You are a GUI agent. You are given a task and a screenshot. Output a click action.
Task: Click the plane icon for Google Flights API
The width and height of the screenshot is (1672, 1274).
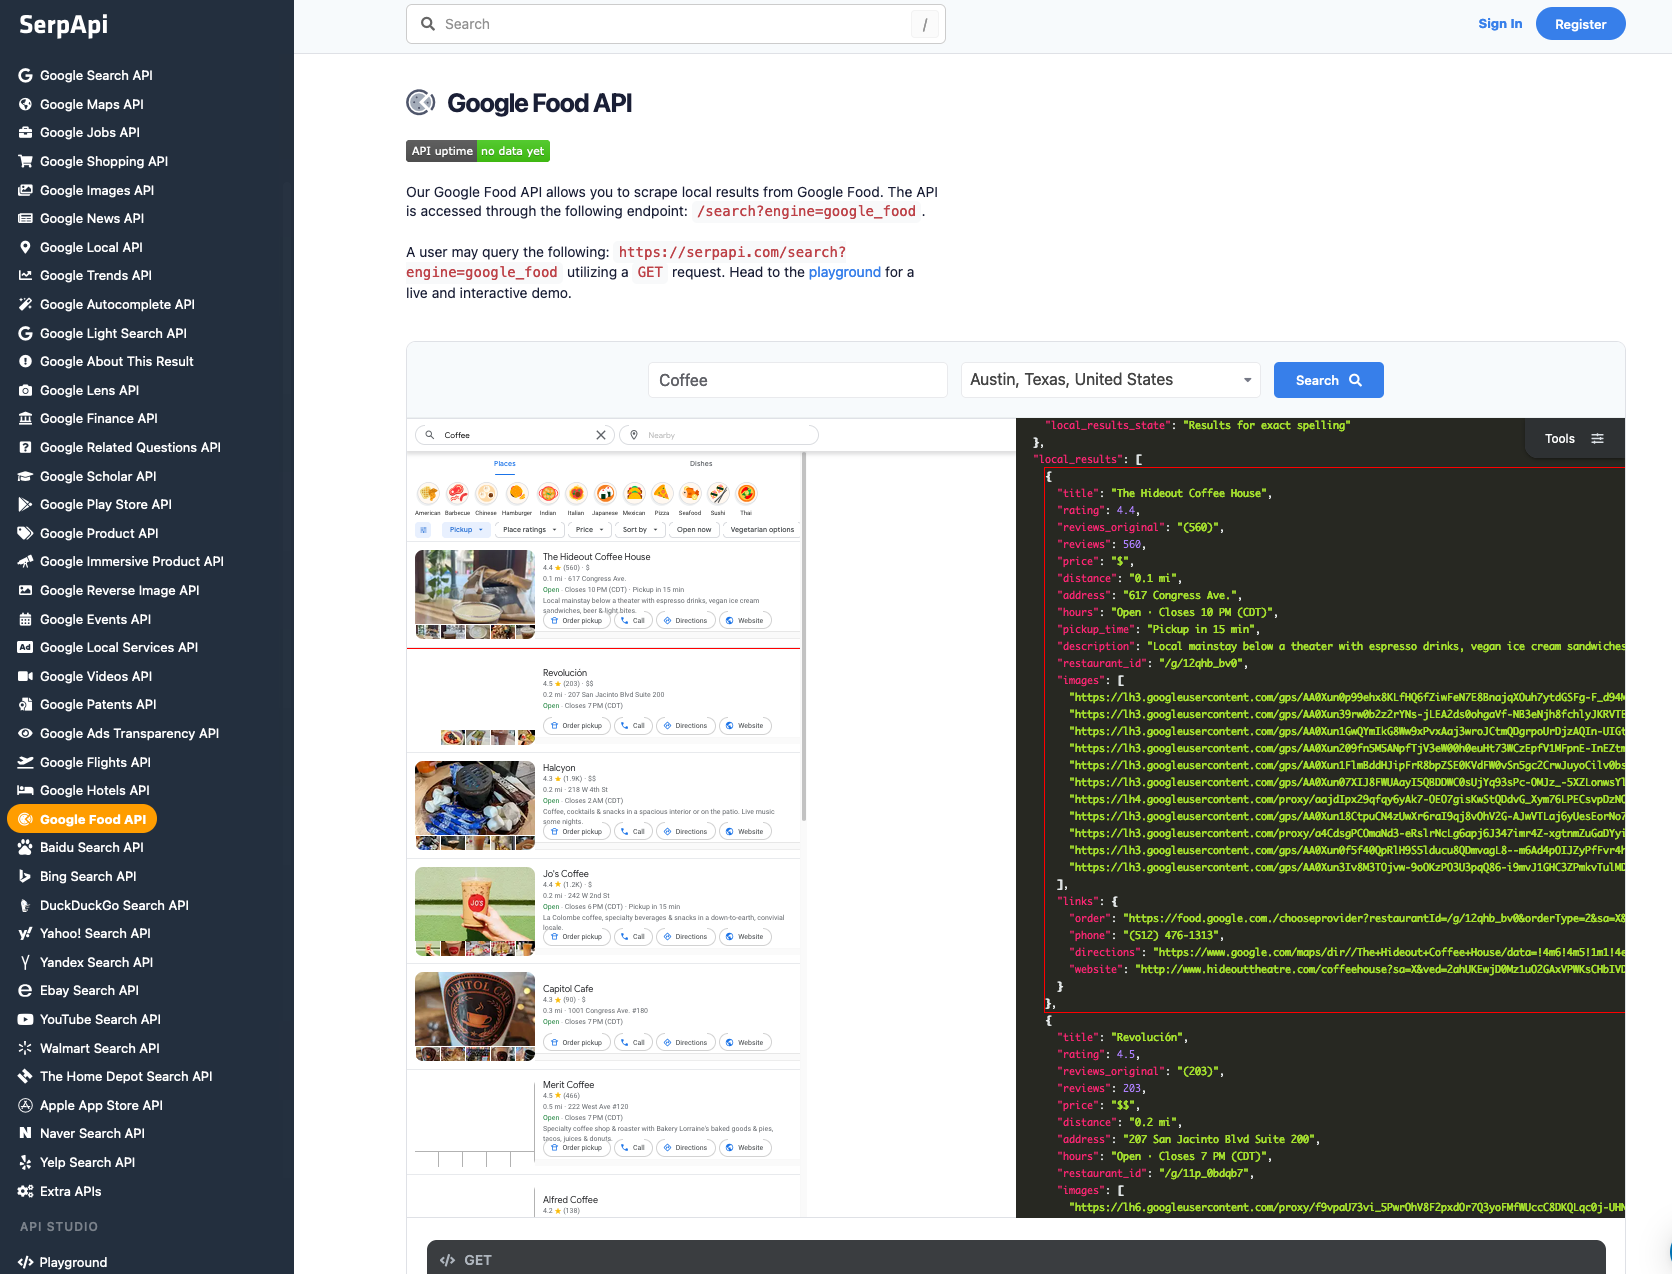[x=26, y=762]
